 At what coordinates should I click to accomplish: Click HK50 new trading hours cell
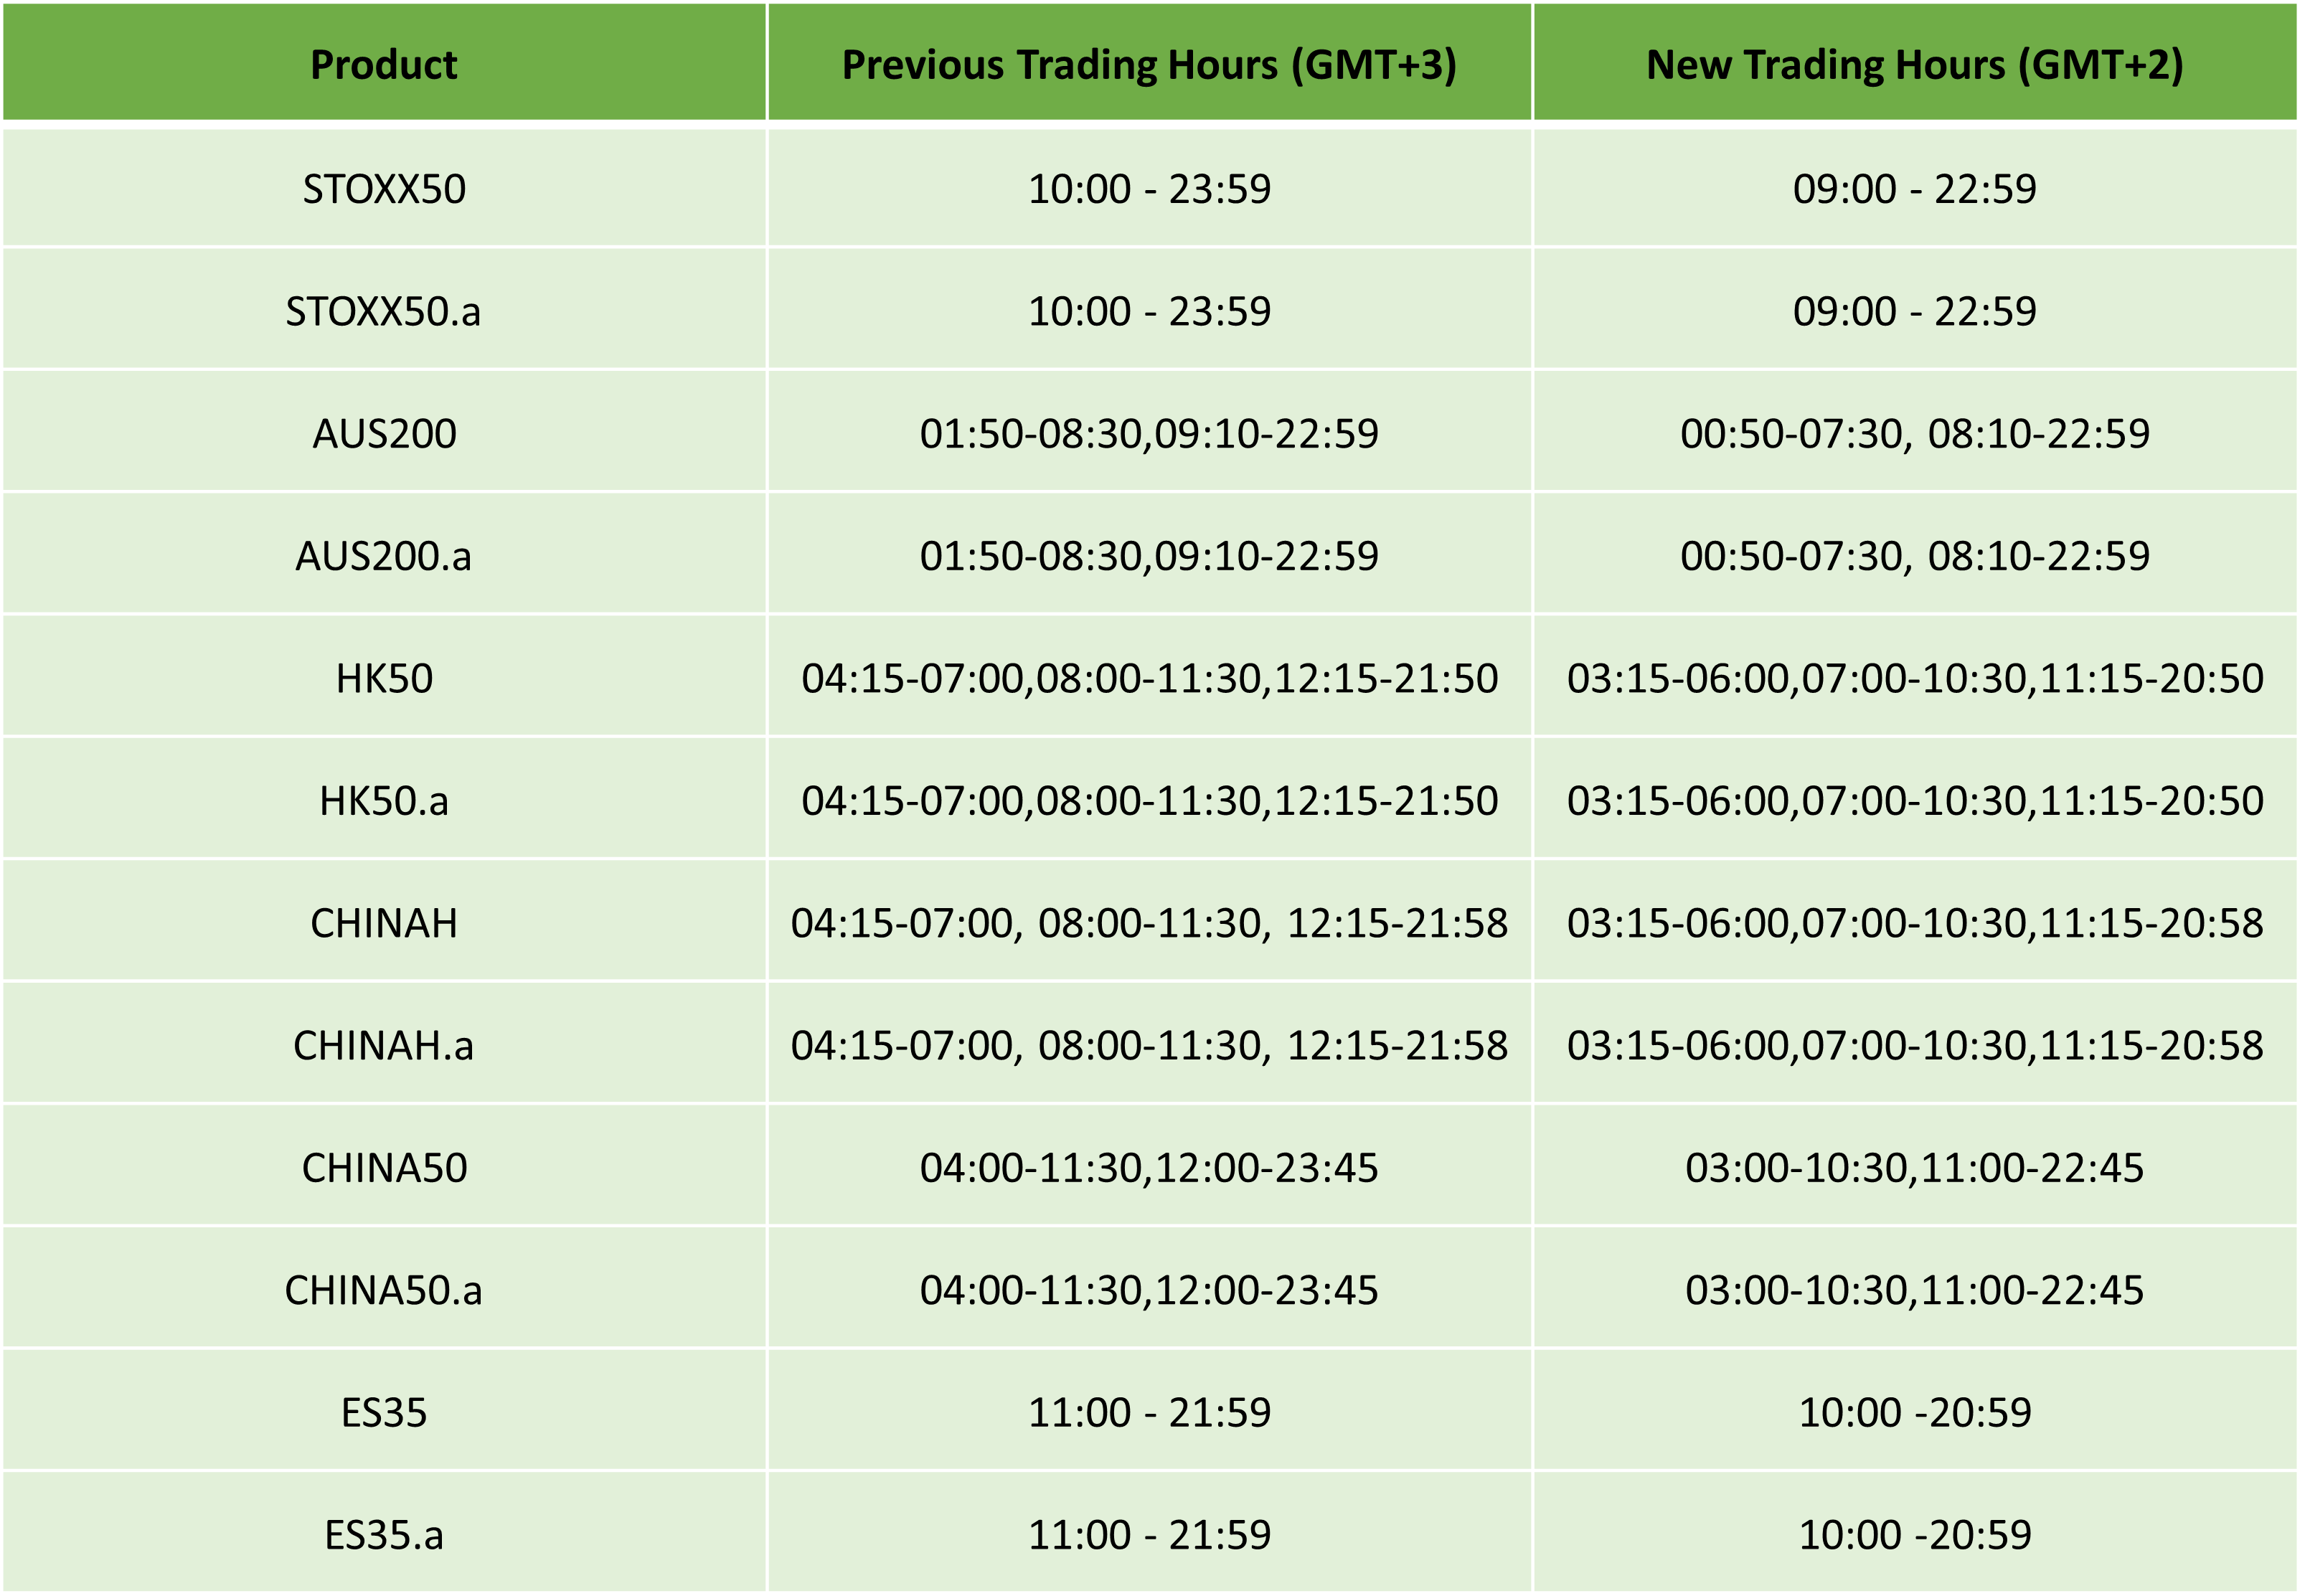[x=1915, y=679]
